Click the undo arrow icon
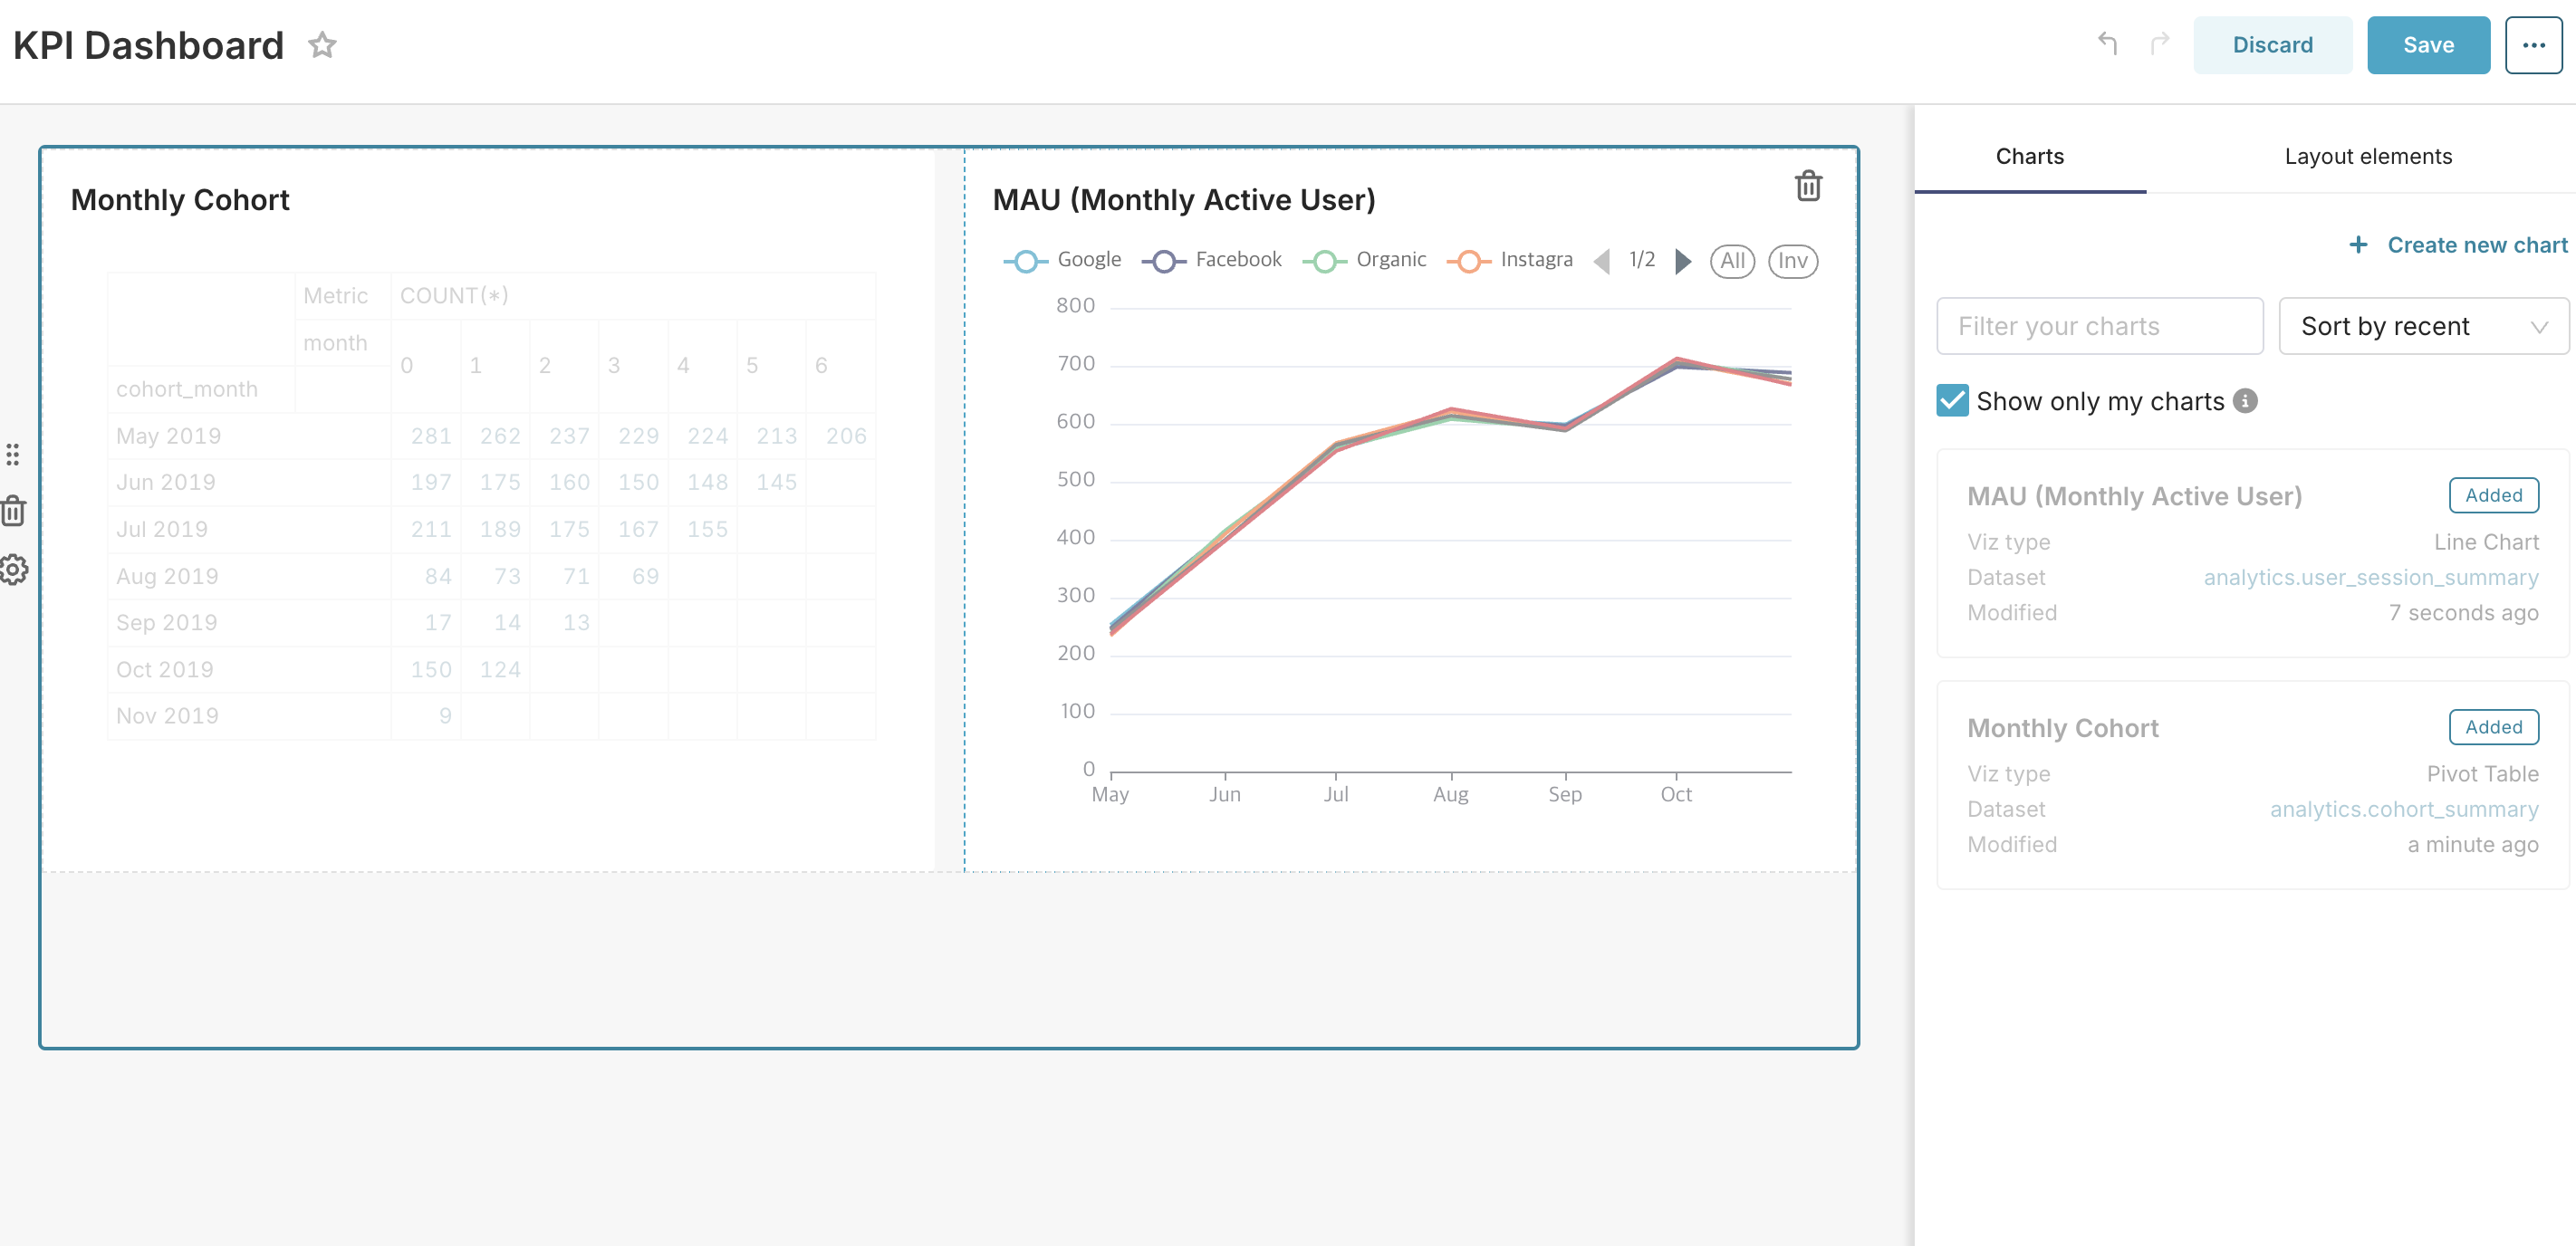 [x=2107, y=44]
